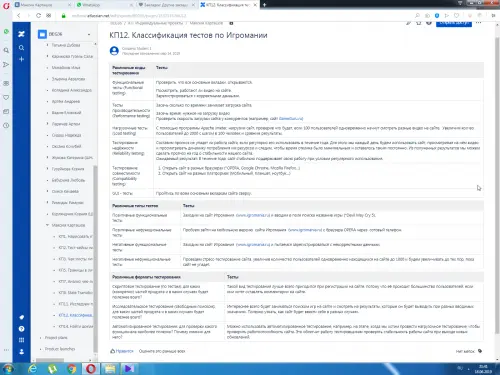Close the КП12 browser tab

(x=255, y=5)
